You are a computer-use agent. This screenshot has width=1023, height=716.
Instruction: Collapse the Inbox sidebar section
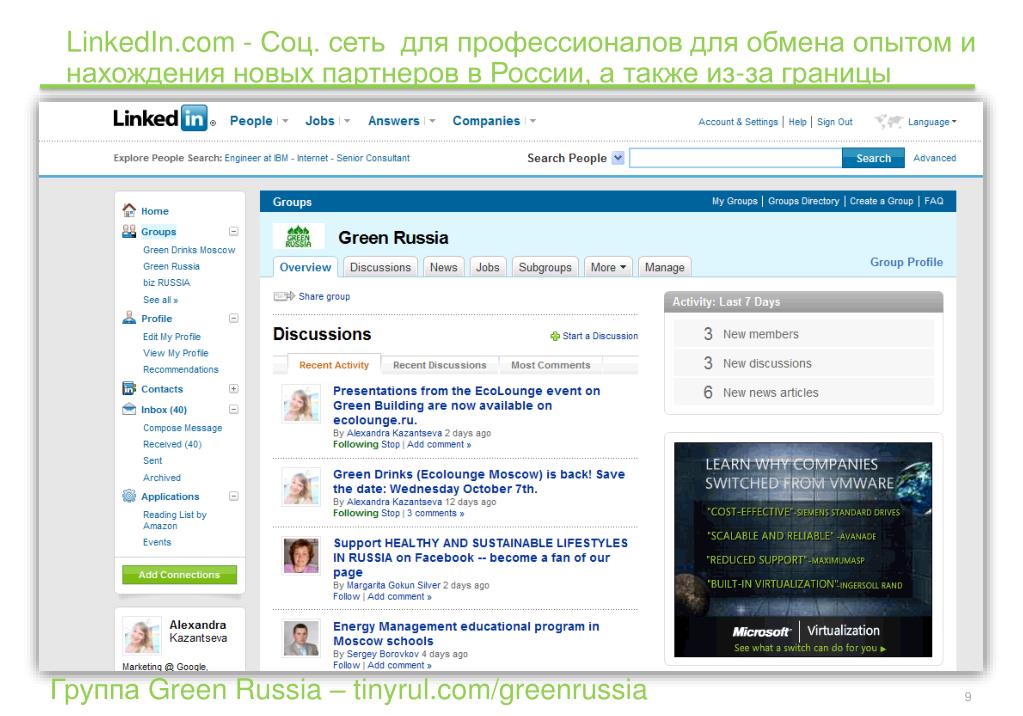pyautogui.click(x=234, y=409)
